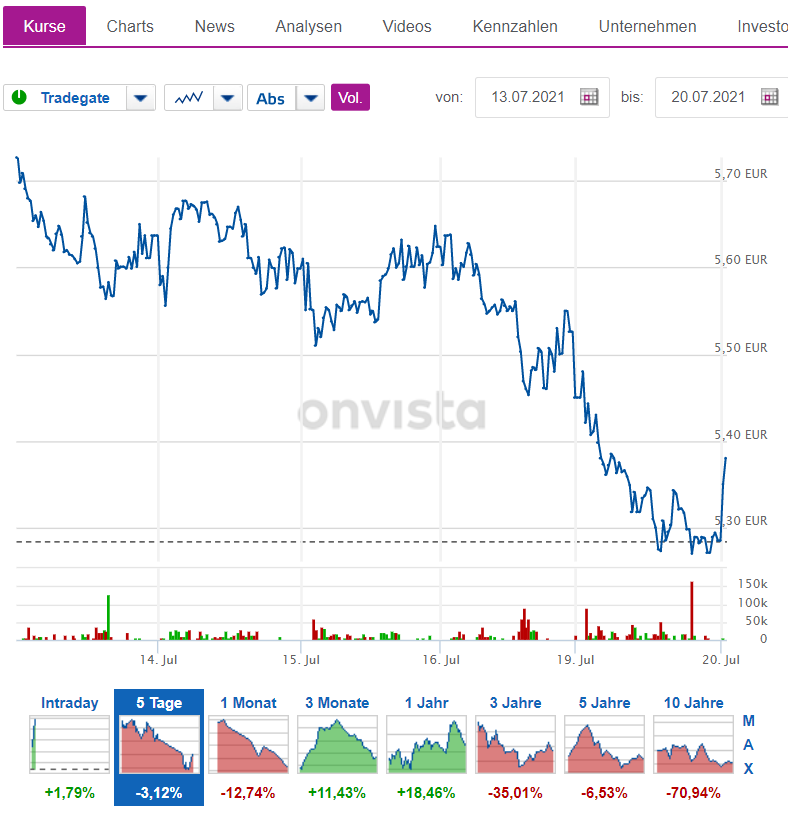Image resolution: width=788 pixels, height=813 pixels.
Task: Select the 1 Jahr period
Action: (x=427, y=703)
